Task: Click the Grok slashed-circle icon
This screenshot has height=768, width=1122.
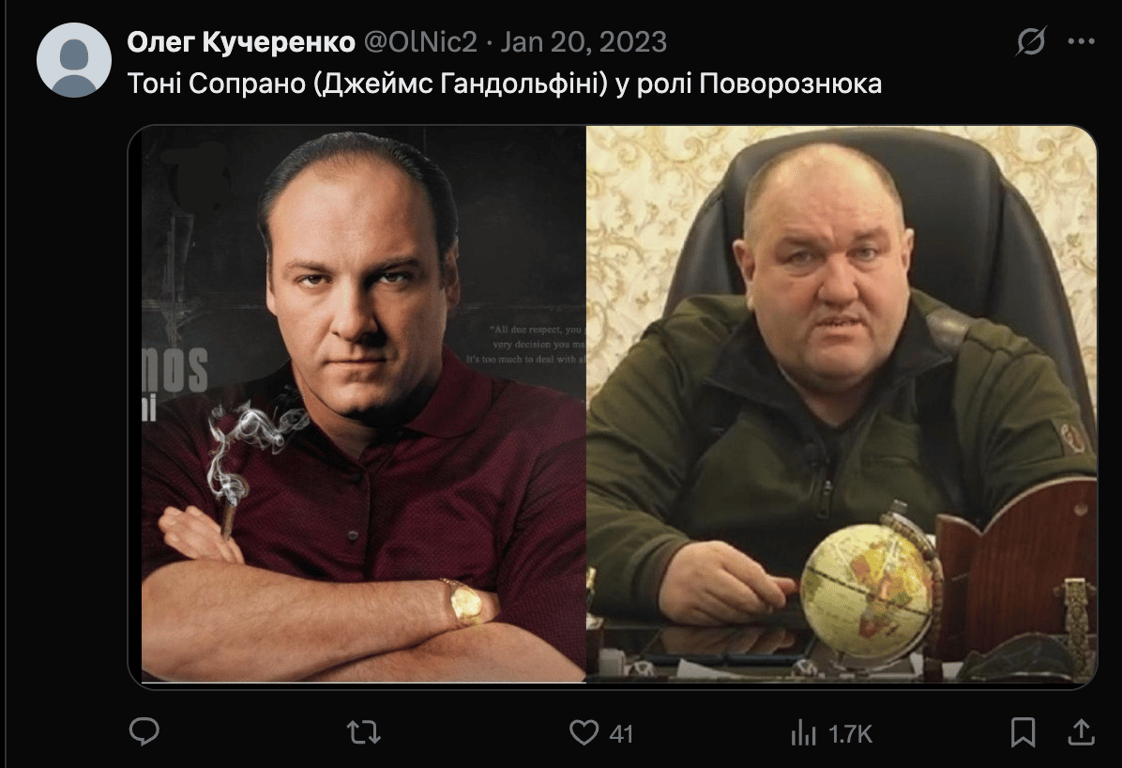Action: [x=1031, y=42]
